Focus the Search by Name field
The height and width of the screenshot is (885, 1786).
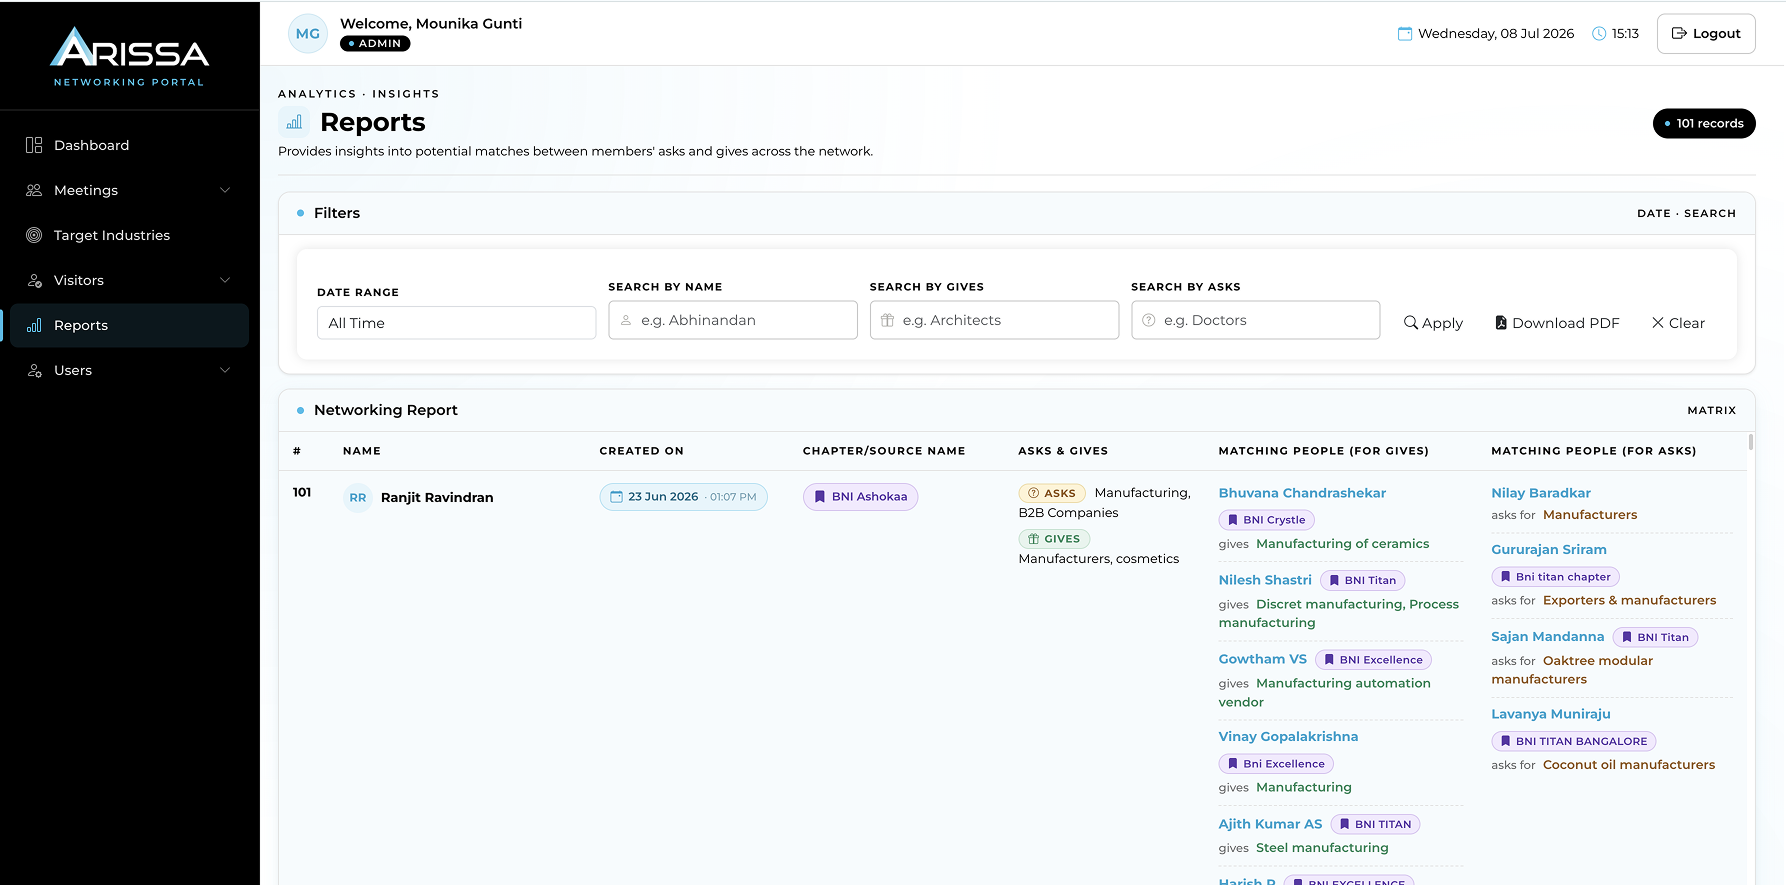[x=733, y=320]
